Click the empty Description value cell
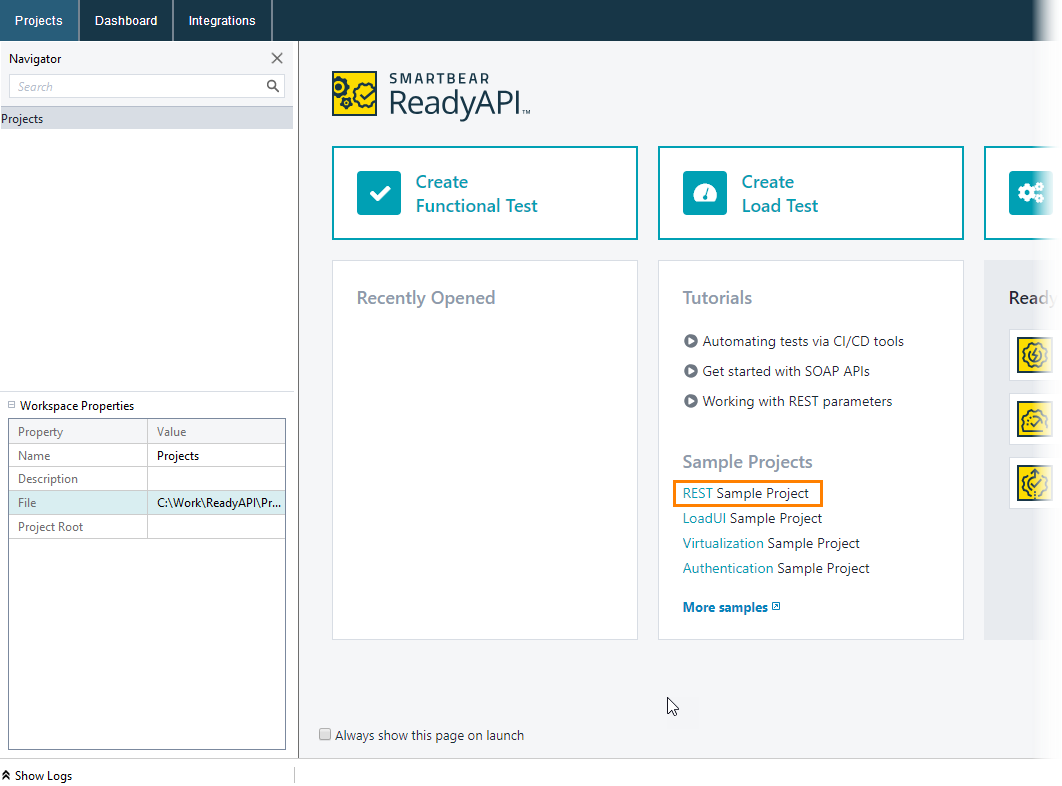The image size is (1062, 786). tap(216, 479)
